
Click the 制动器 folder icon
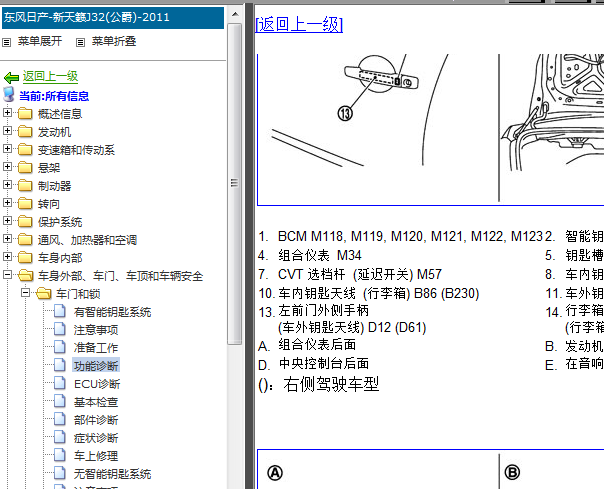point(25,185)
